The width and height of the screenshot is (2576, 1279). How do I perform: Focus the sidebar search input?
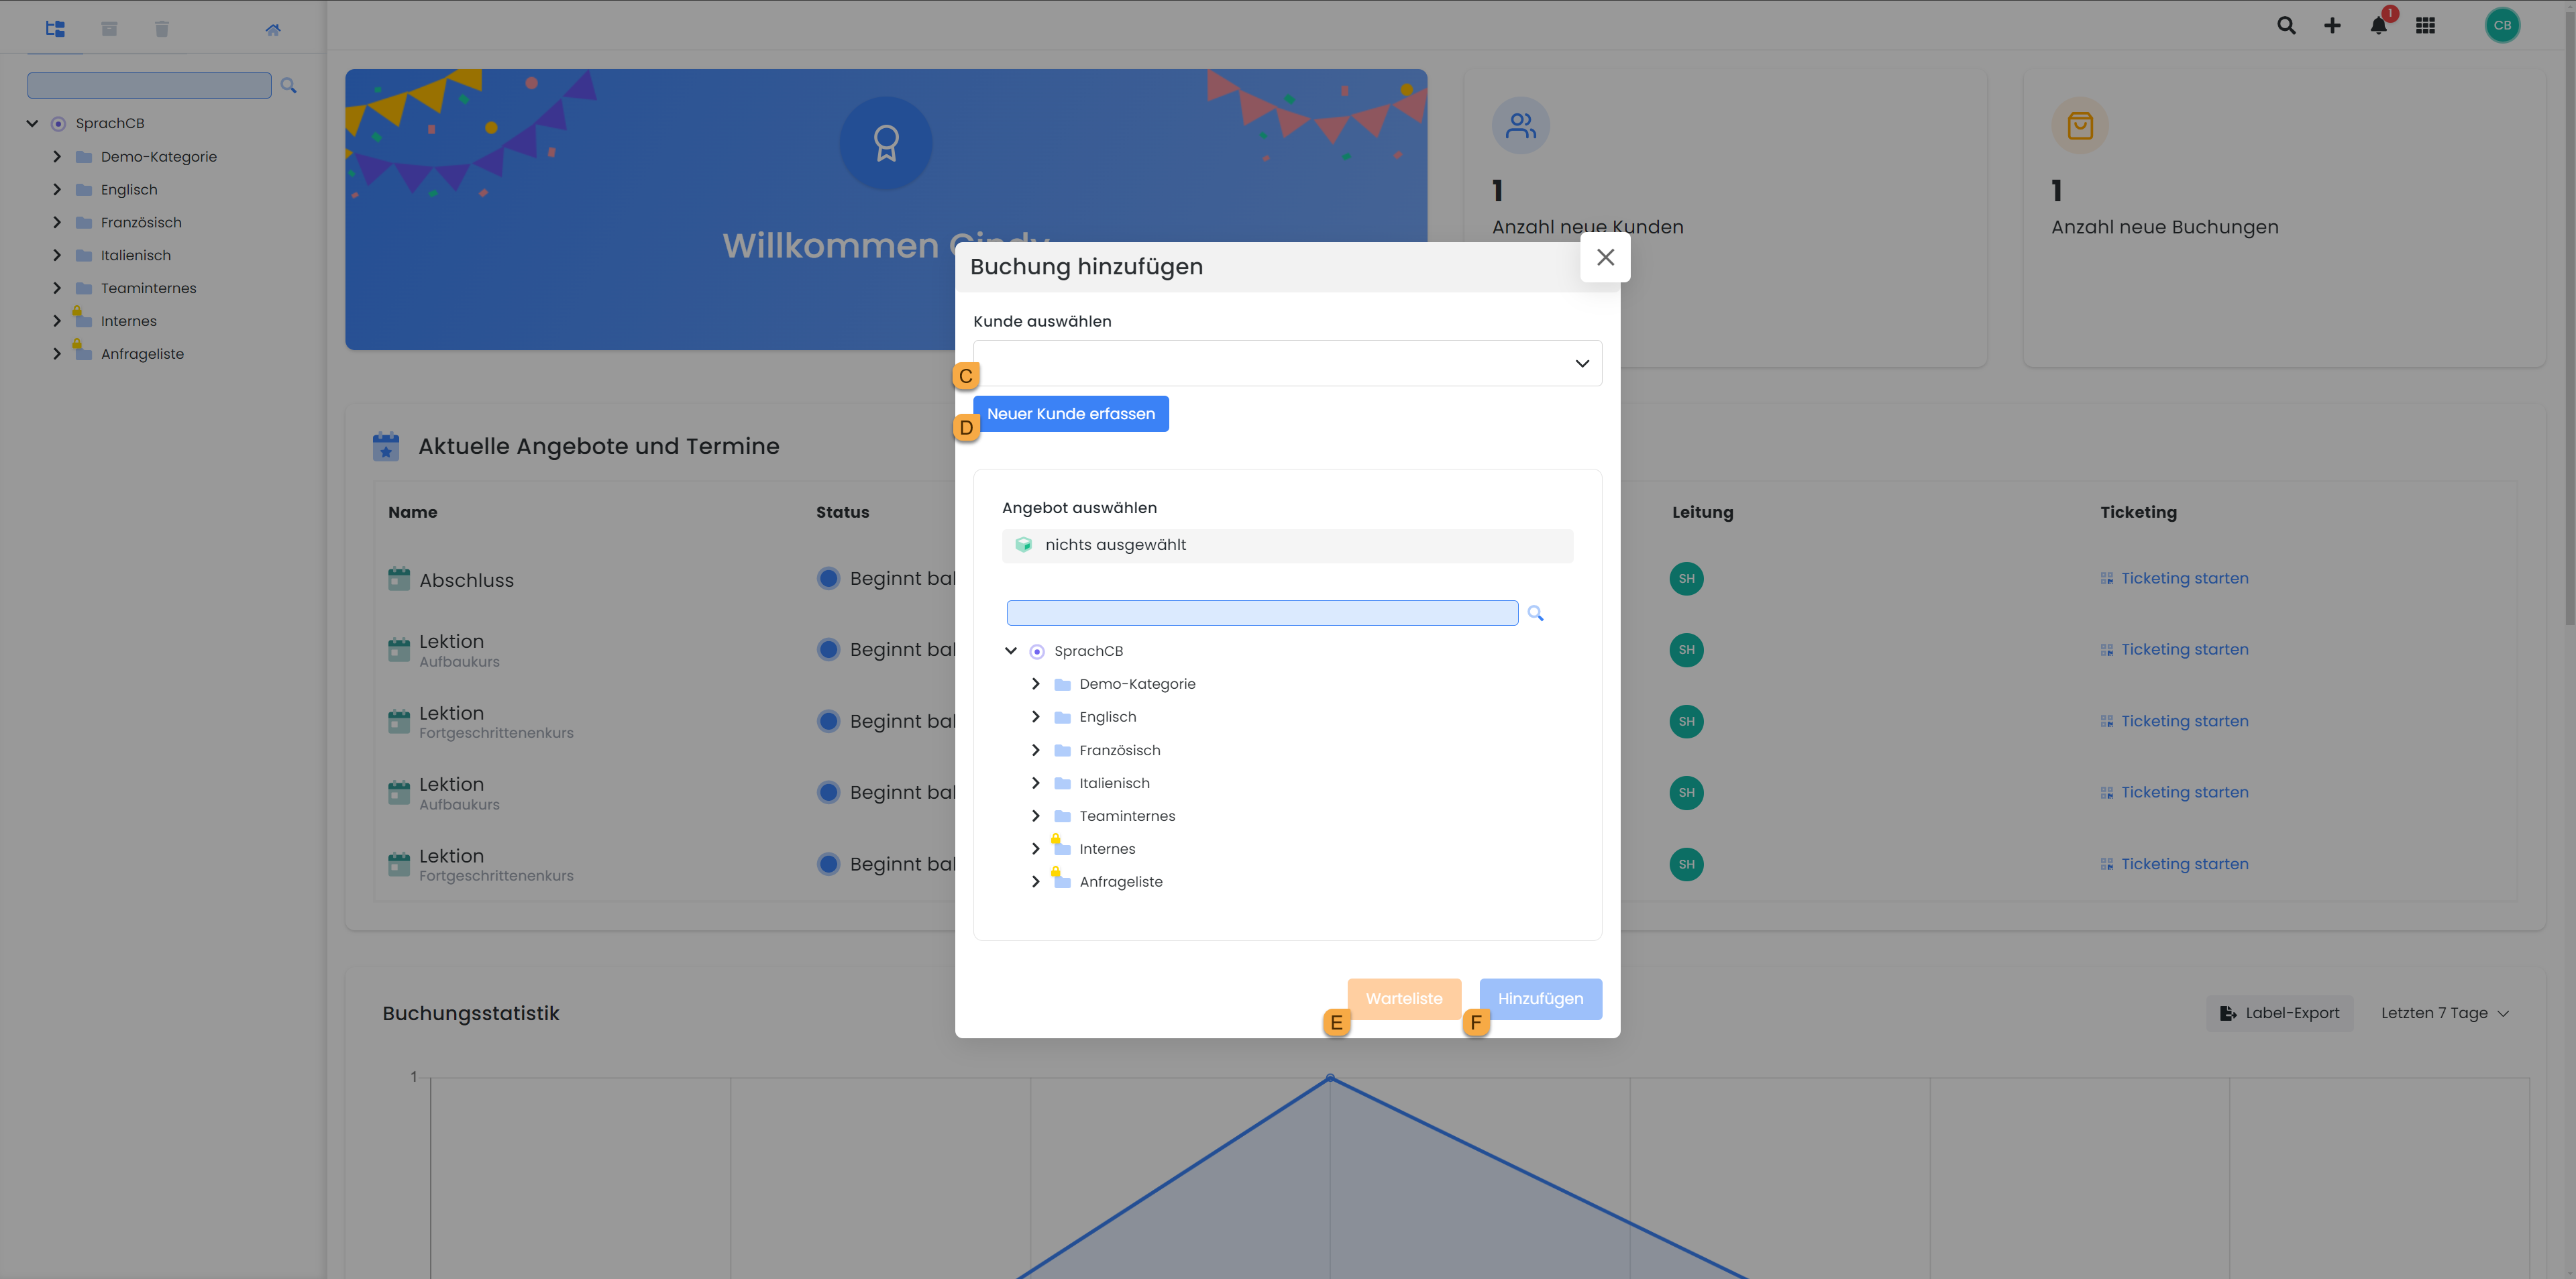149,86
